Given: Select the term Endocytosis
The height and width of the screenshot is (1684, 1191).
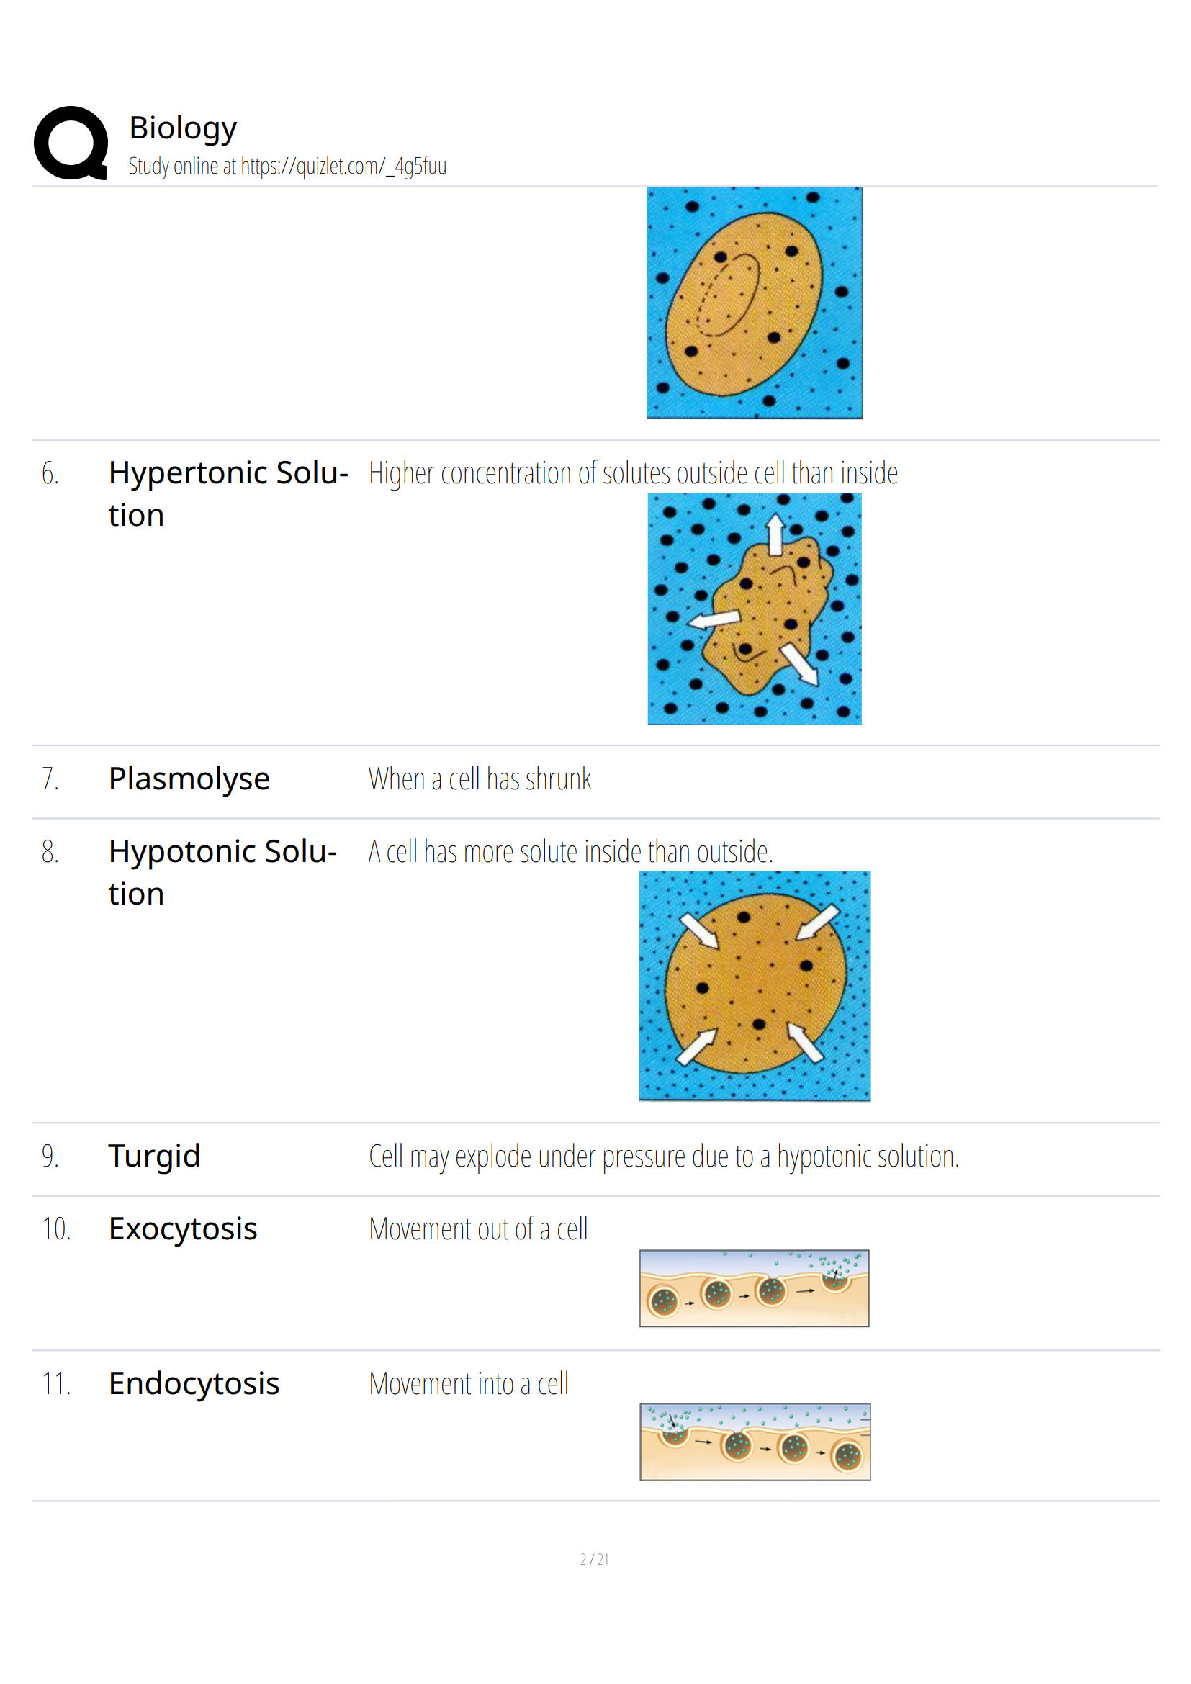Looking at the screenshot, I should pos(194,1384).
